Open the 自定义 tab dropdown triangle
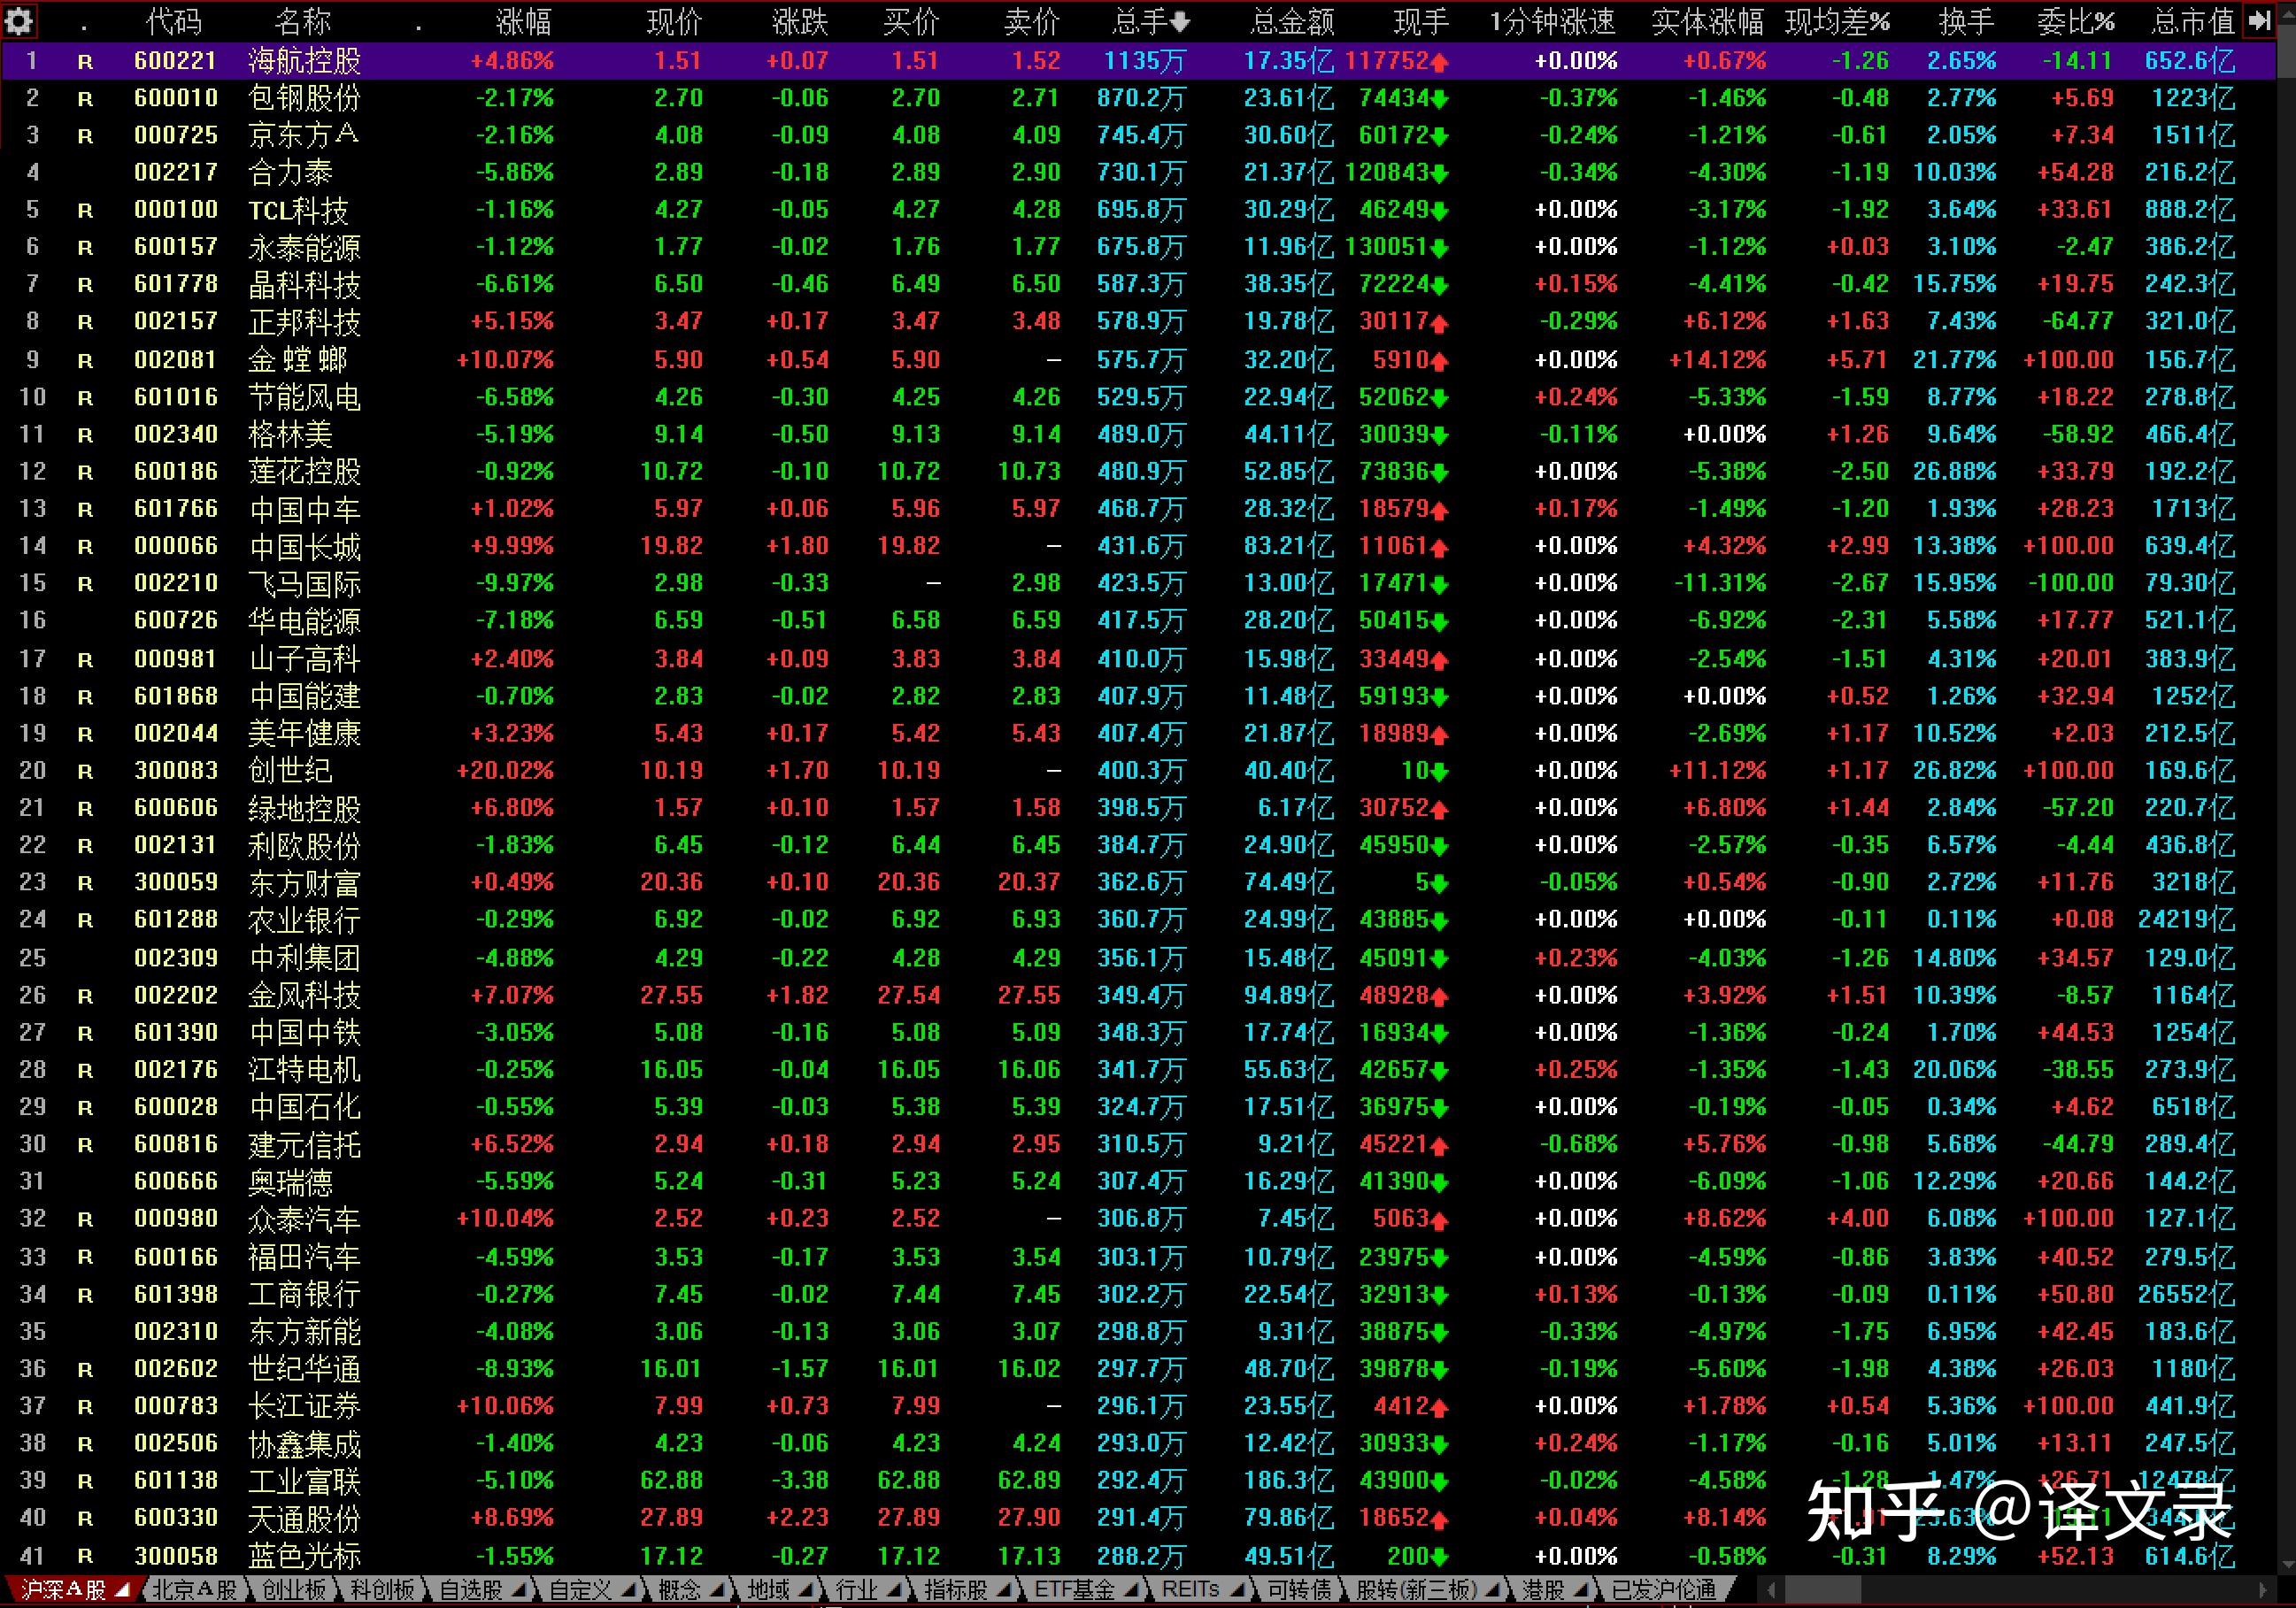 pos(628,1589)
